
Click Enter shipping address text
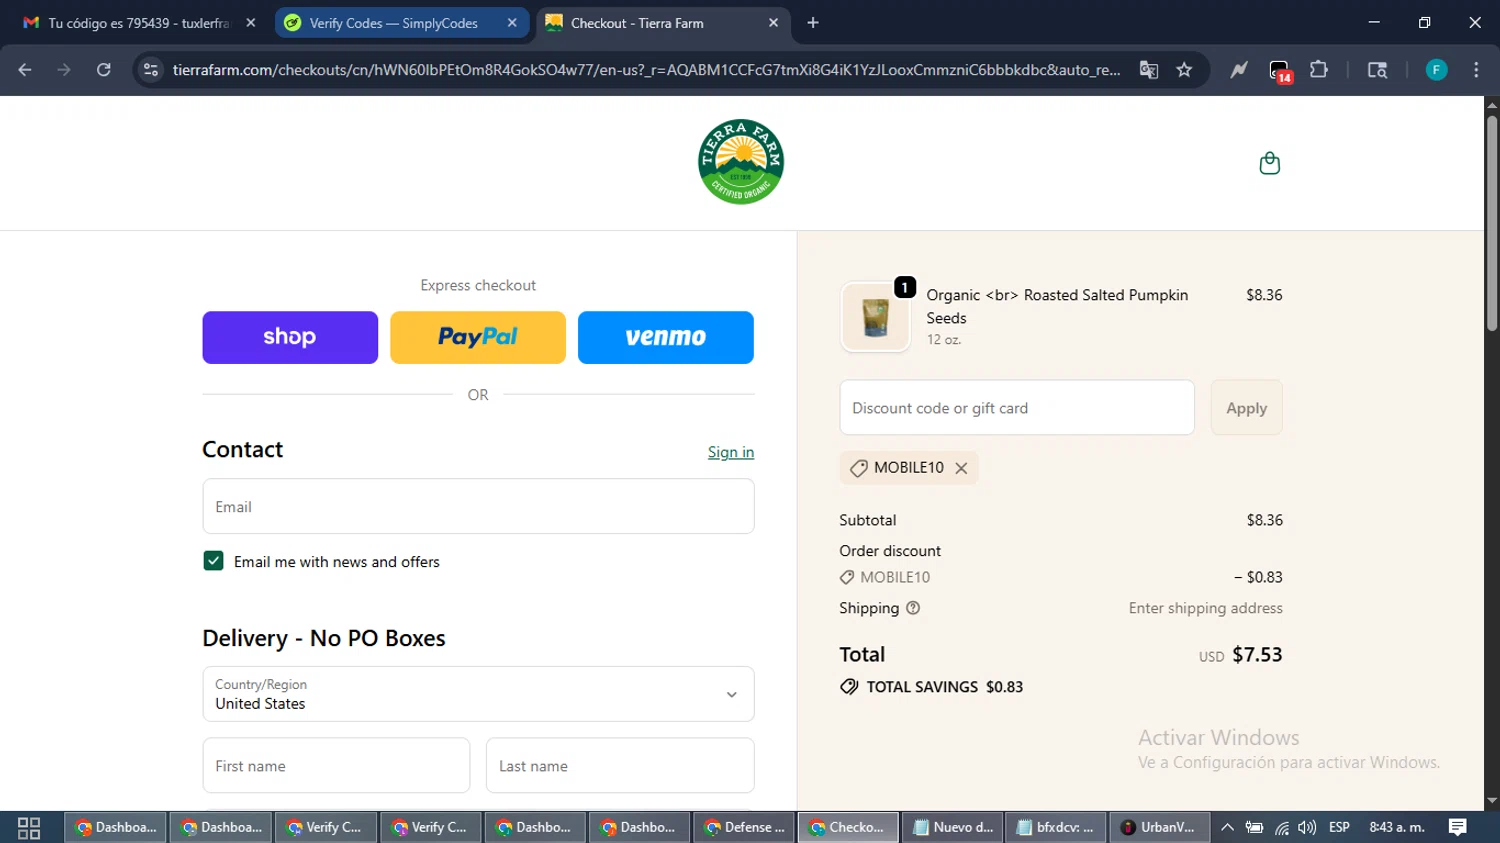tap(1205, 608)
